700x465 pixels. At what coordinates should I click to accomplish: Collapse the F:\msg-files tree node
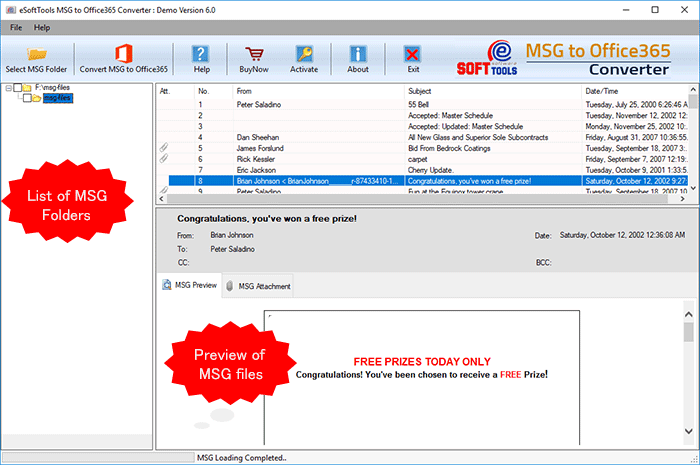(8, 88)
